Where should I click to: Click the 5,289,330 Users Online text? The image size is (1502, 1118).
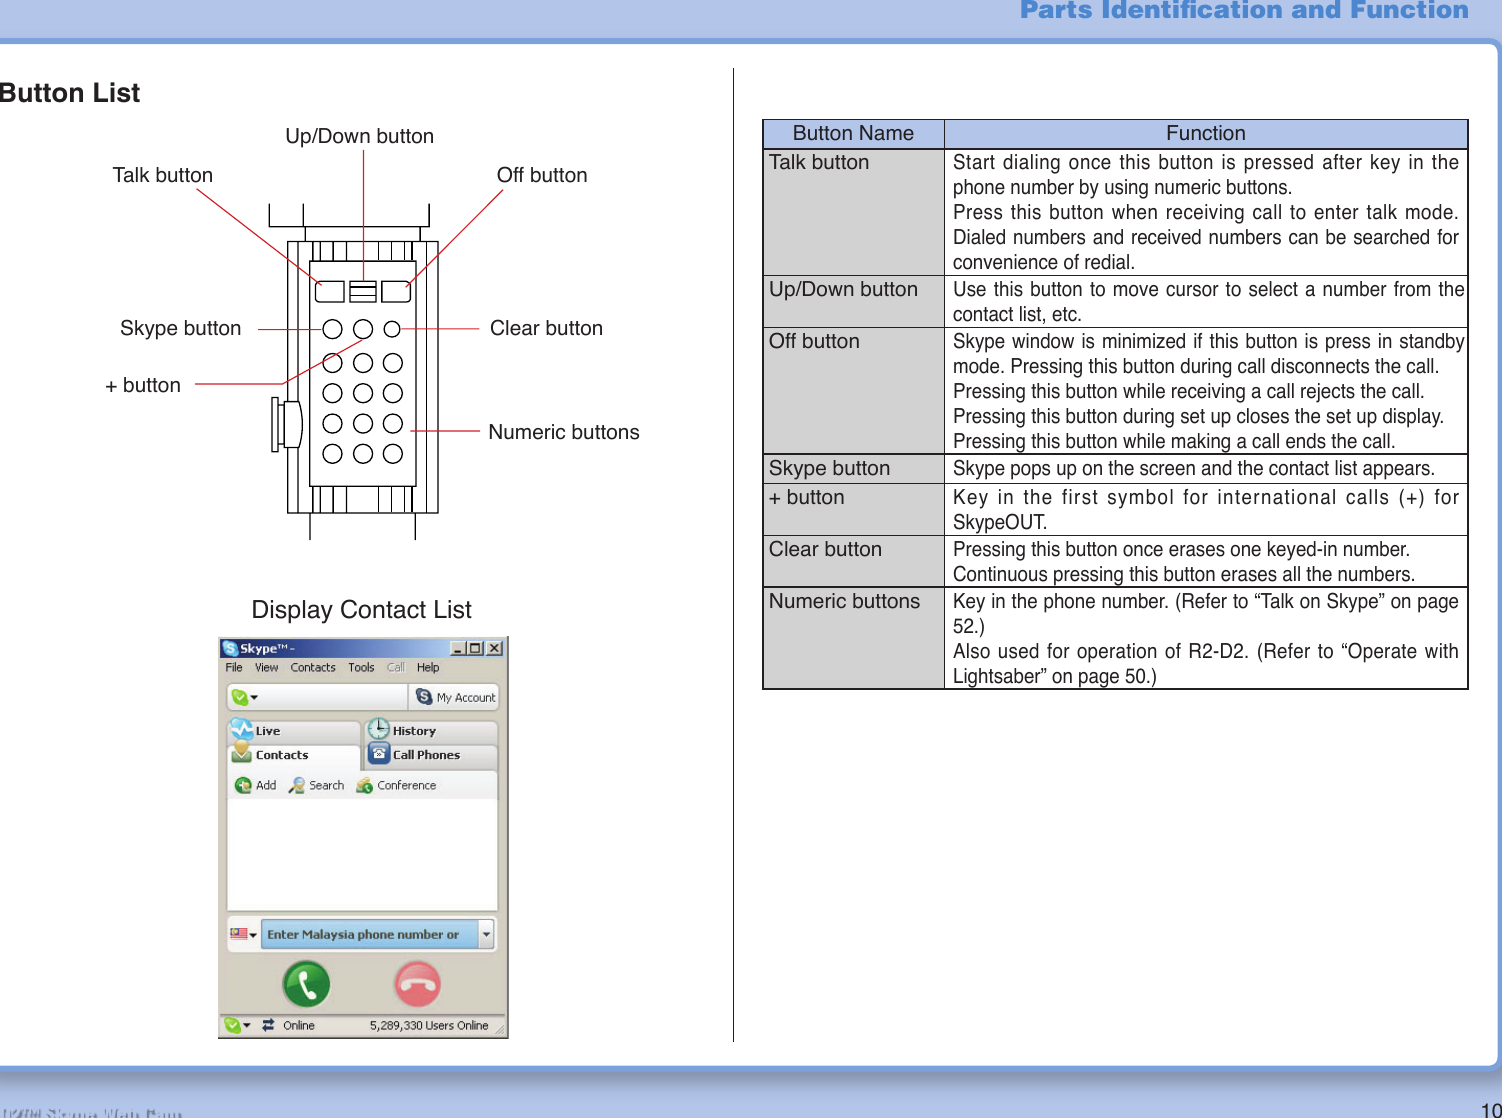tap(429, 1025)
